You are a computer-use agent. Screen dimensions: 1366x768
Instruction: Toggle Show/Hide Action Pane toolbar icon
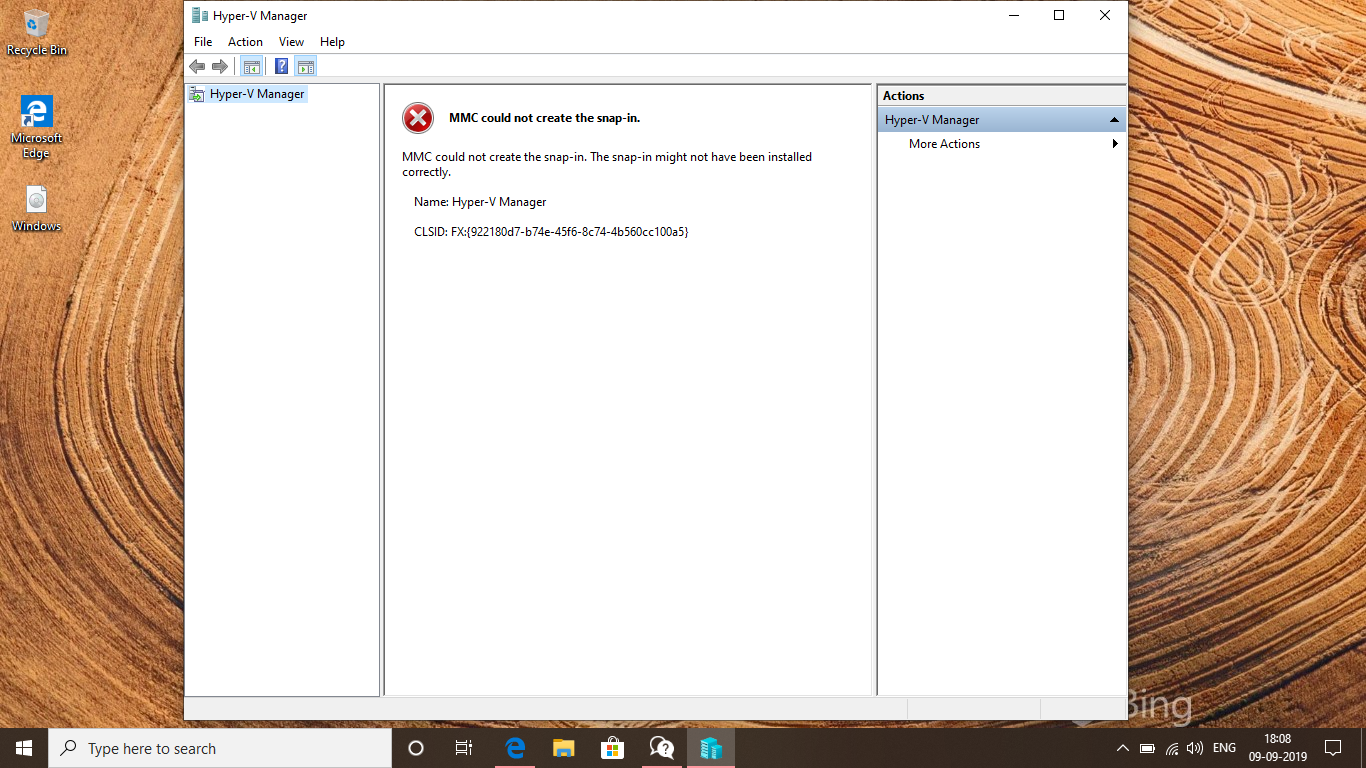[306, 66]
